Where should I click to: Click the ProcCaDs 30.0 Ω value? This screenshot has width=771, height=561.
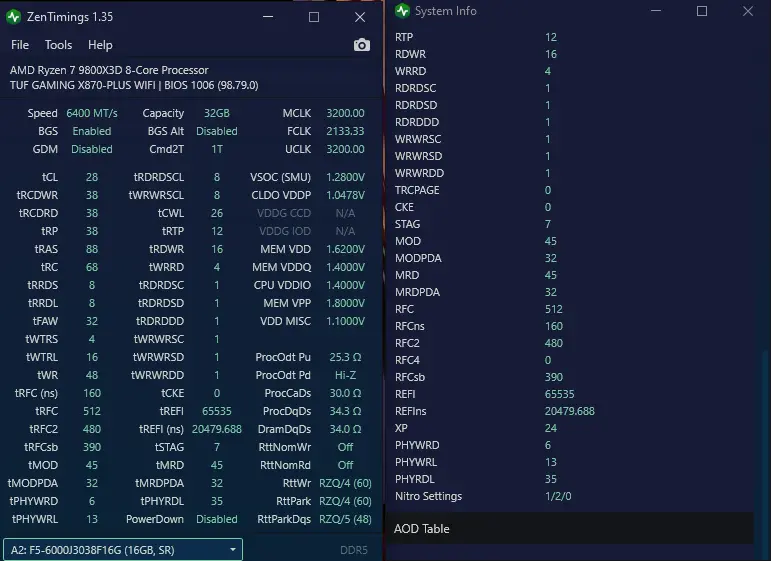(x=345, y=393)
